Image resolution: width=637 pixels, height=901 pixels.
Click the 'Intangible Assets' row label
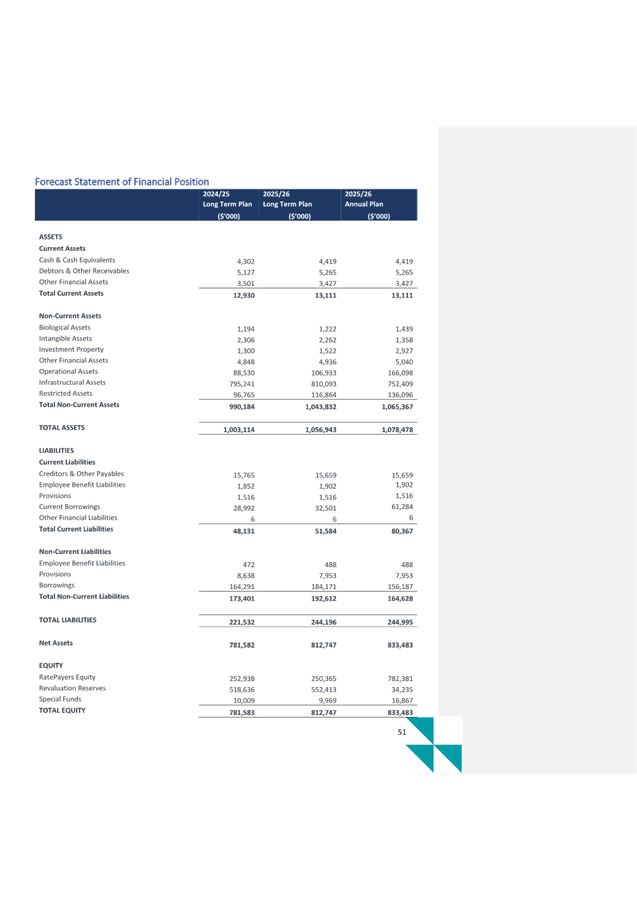point(65,338)
